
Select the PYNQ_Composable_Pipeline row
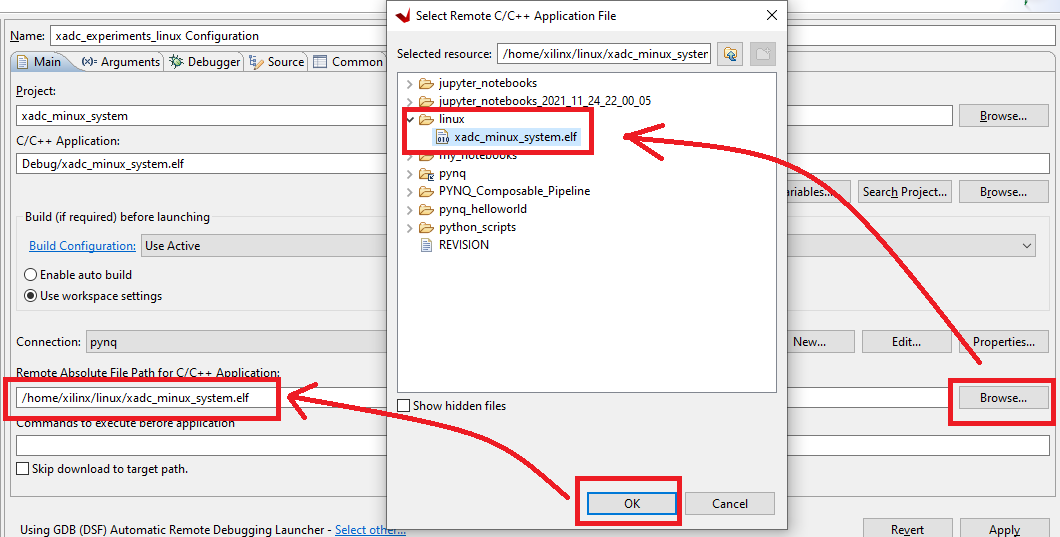(x=514, y=191)
